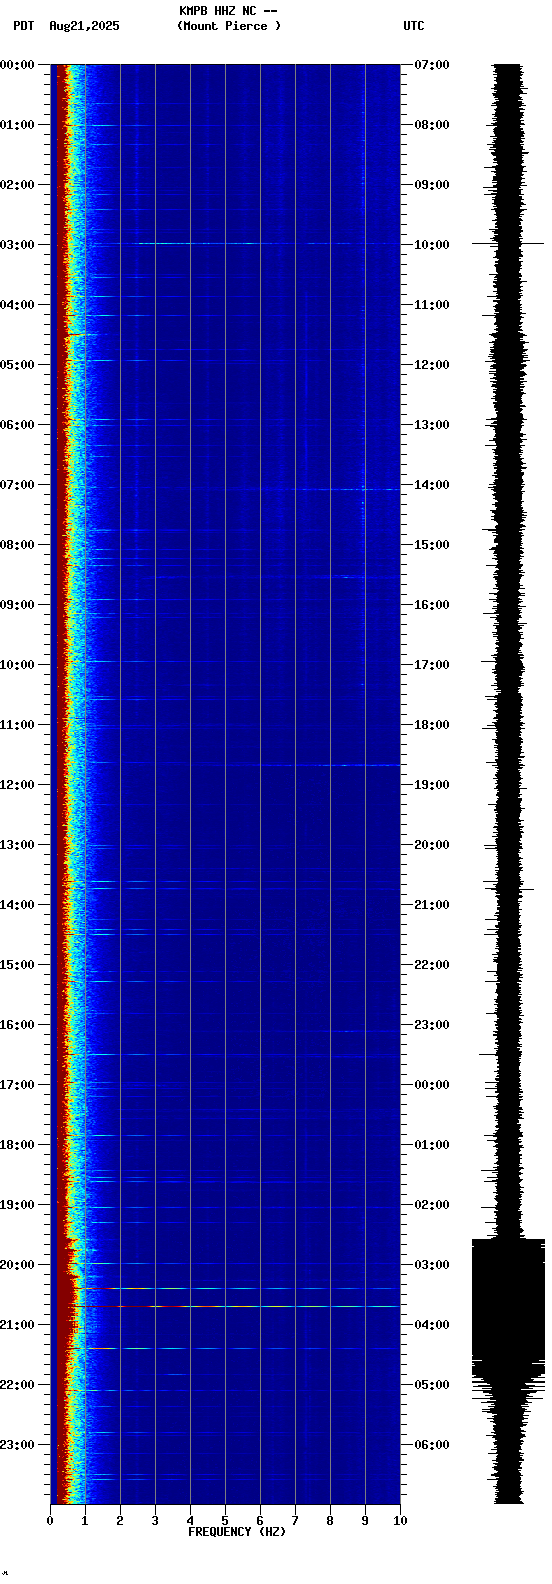Click the 07:00 UTC time label
The image size is (552, 1584).
click(x=432, y=65)
